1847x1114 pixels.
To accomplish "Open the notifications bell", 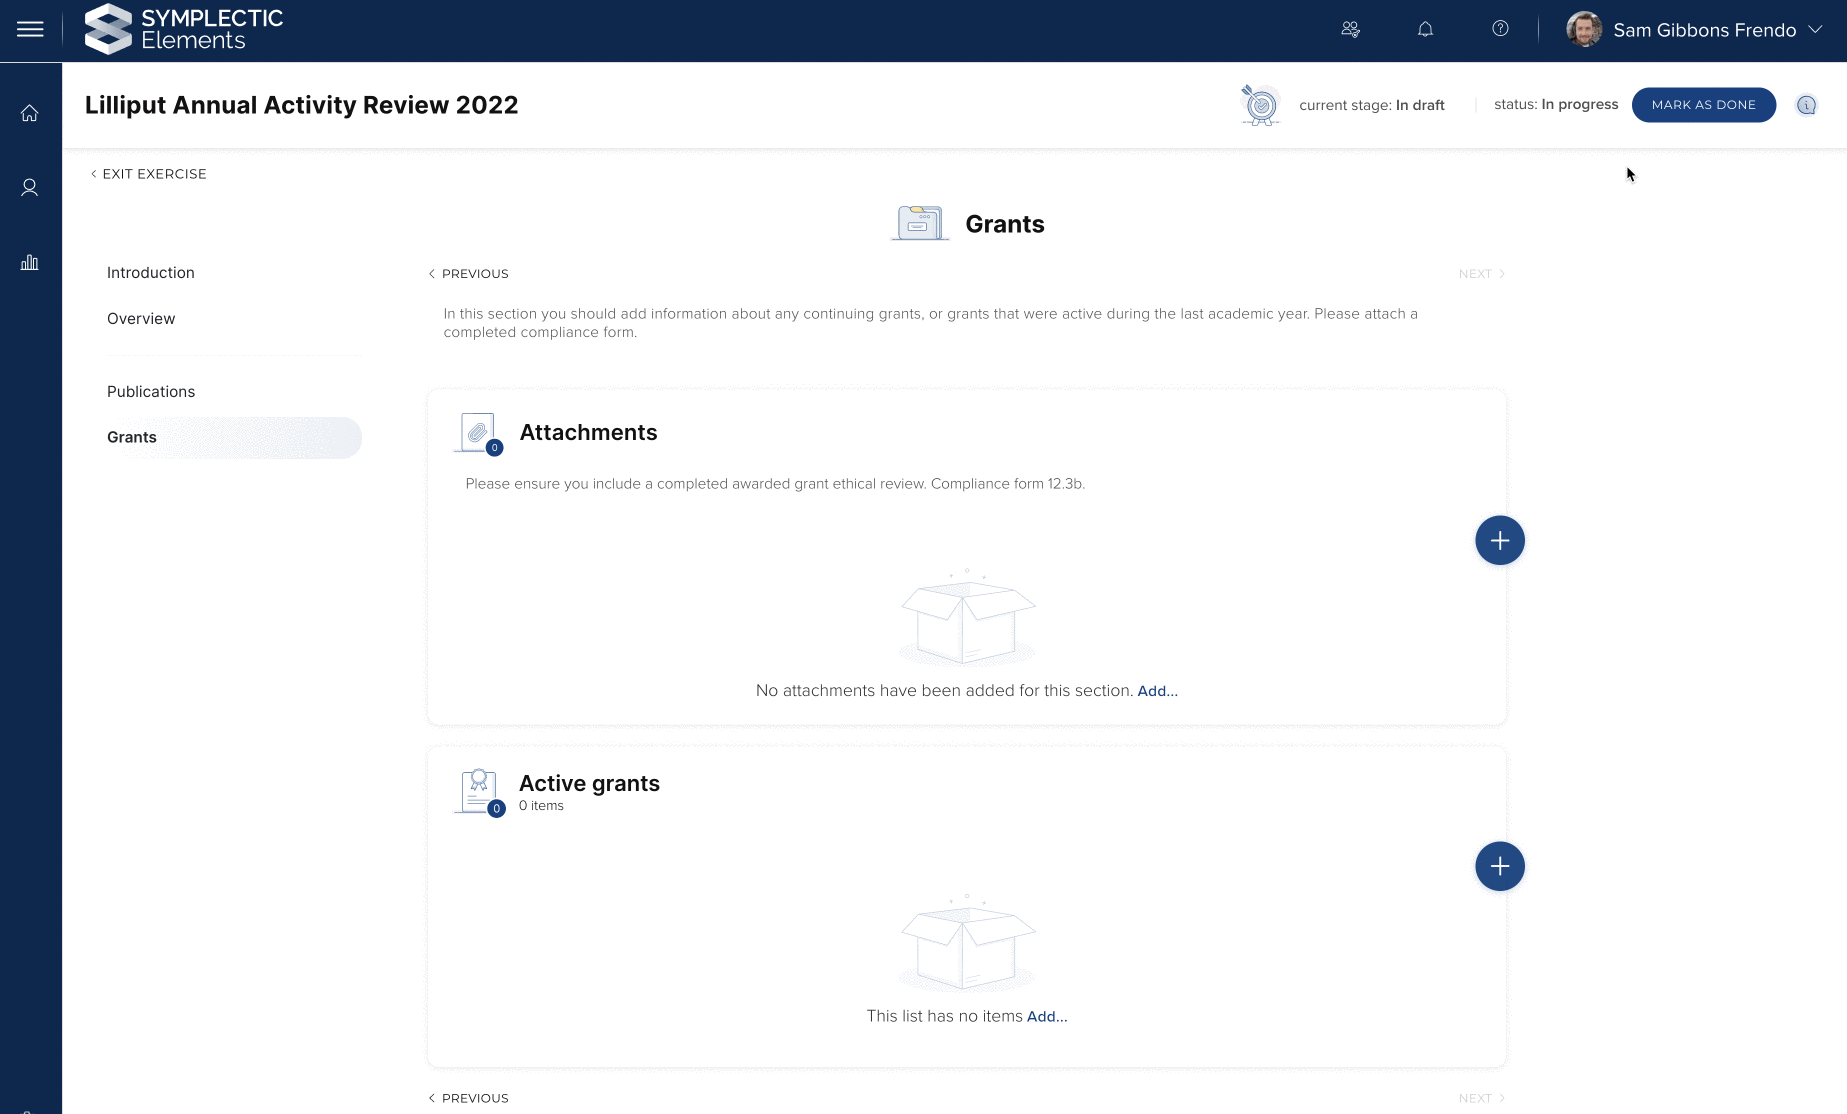I will coord(1425,29).
